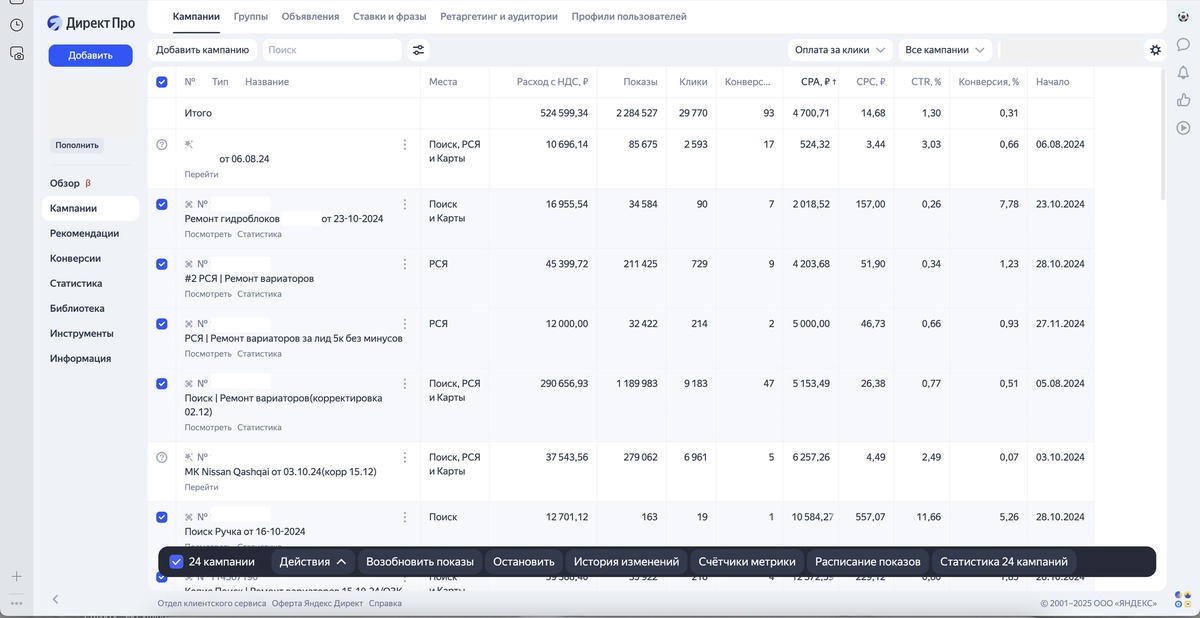This screenshot has width=1200, height=618.
Task: Open three-dot menu for MK Nissan Qashqai campaign
Action: coord(405,457)
